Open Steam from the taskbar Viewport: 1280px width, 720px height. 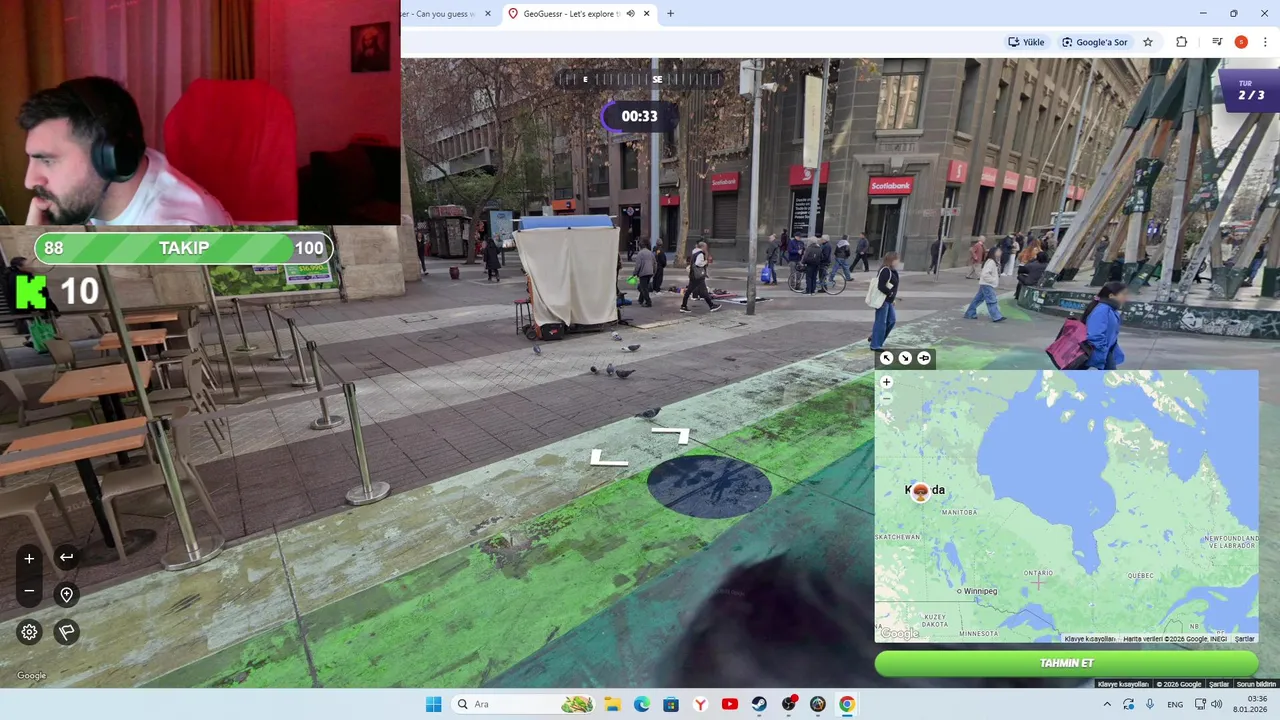(759, 704)
